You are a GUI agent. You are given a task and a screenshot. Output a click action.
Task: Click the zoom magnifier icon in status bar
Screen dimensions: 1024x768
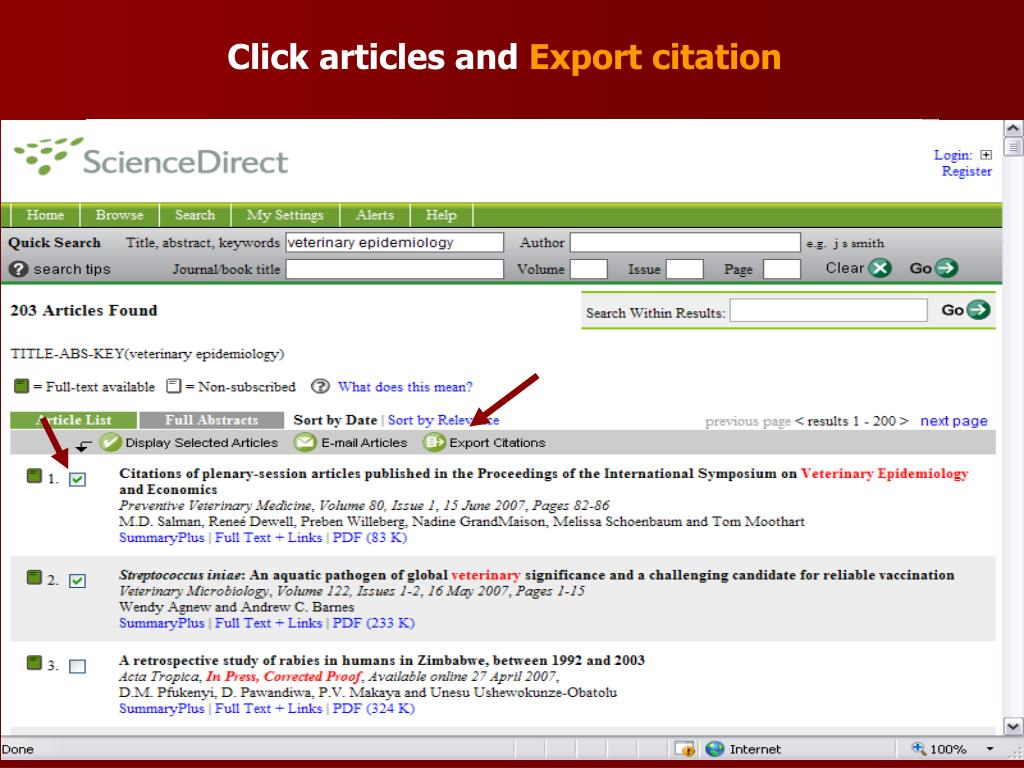click(919, 748)
